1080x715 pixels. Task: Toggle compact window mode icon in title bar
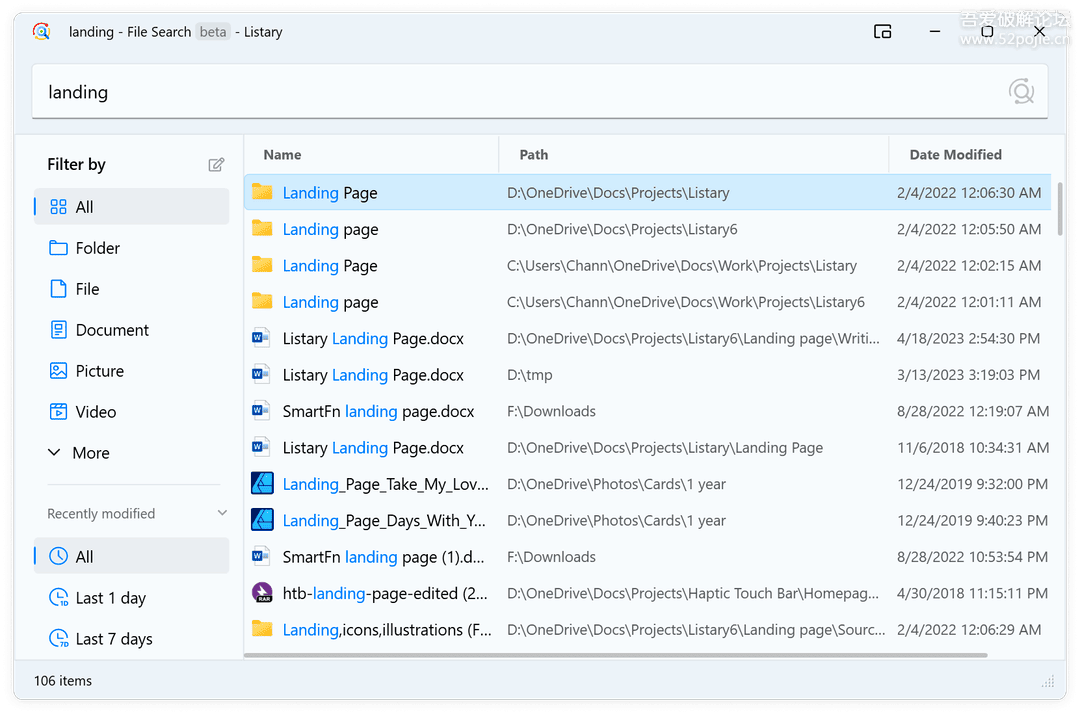point(882,32)
